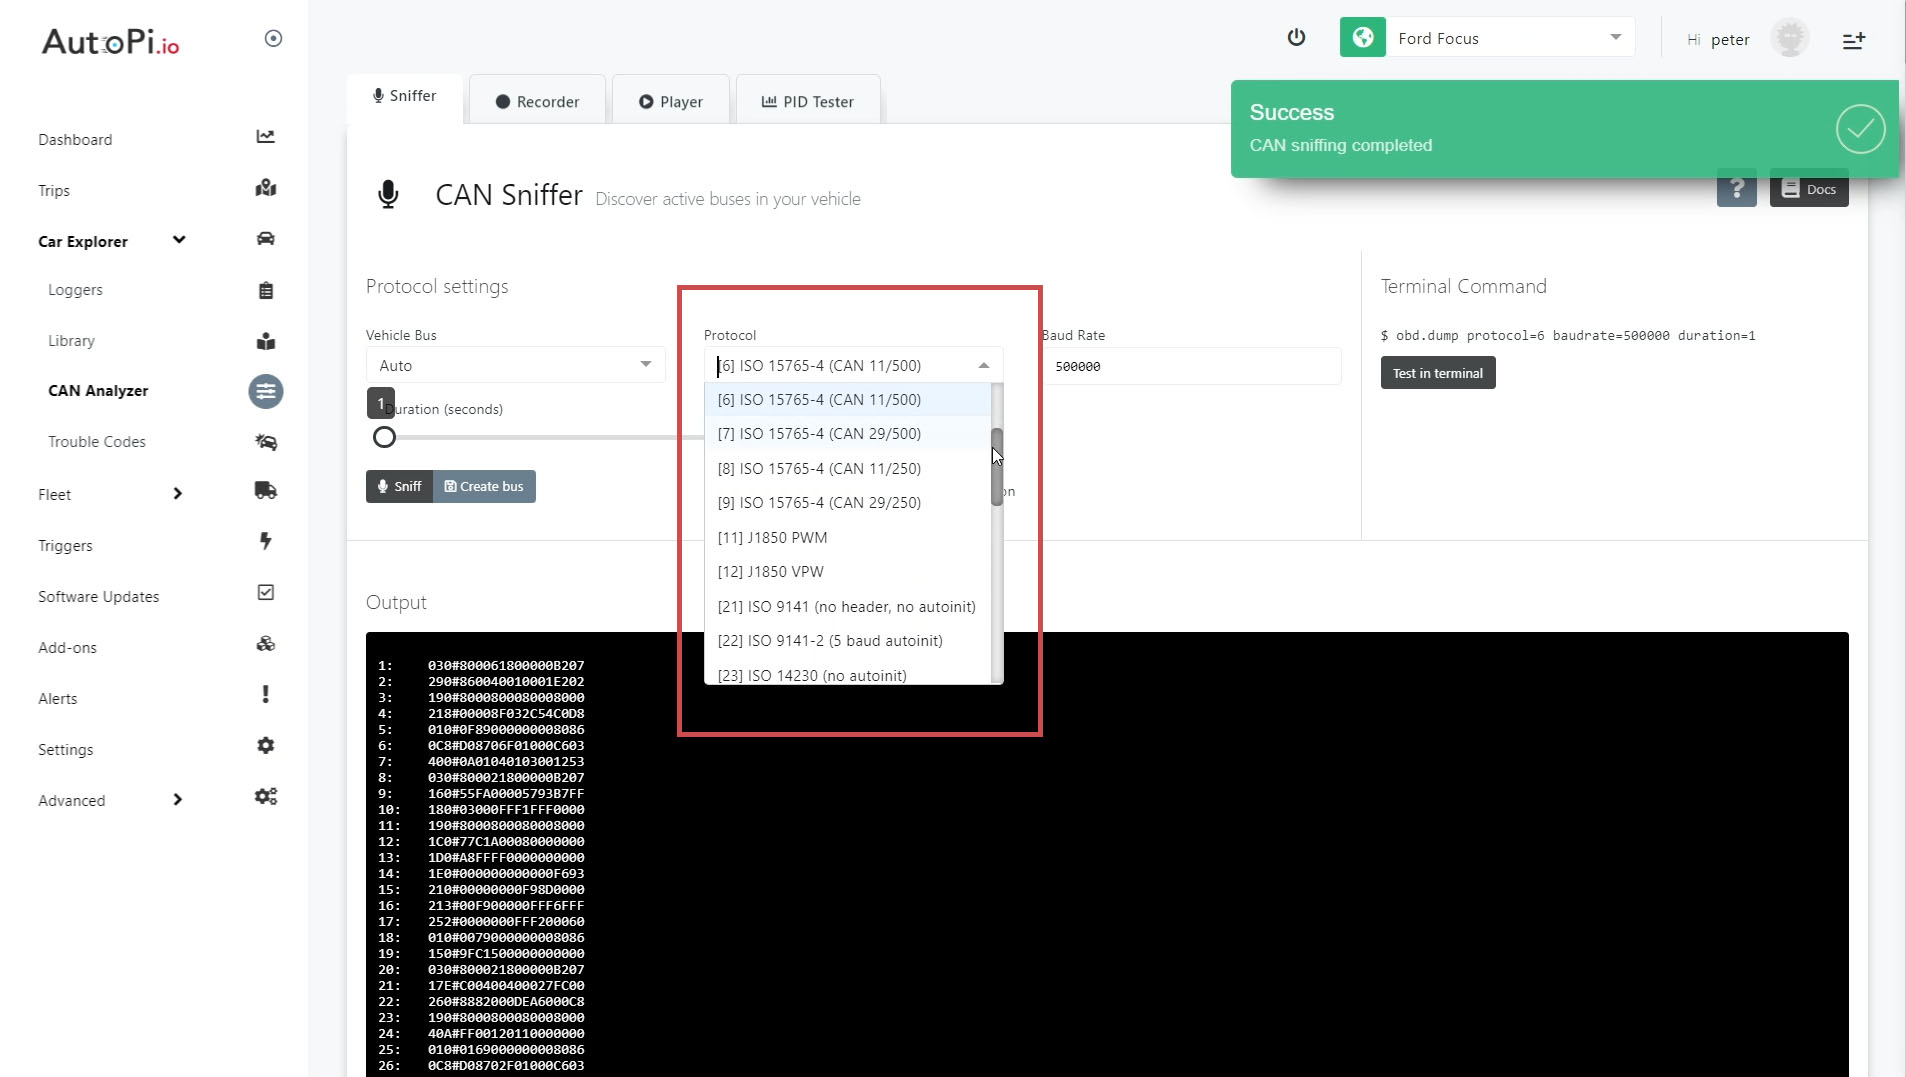Click the Test in terminal button
Screen dimensions: 1906x1077
tap(1437, 373)
